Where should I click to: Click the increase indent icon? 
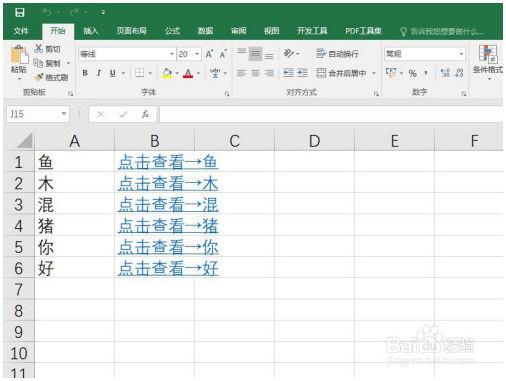(x=302, y=73)
